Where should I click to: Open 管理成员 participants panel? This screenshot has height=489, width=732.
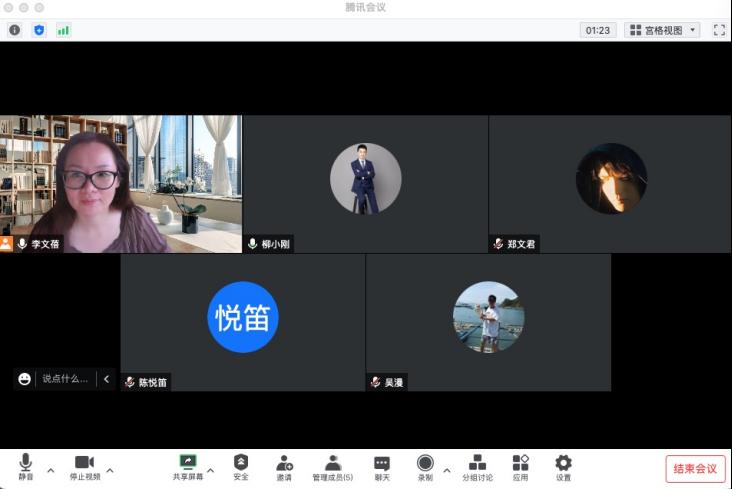(332, 467)
